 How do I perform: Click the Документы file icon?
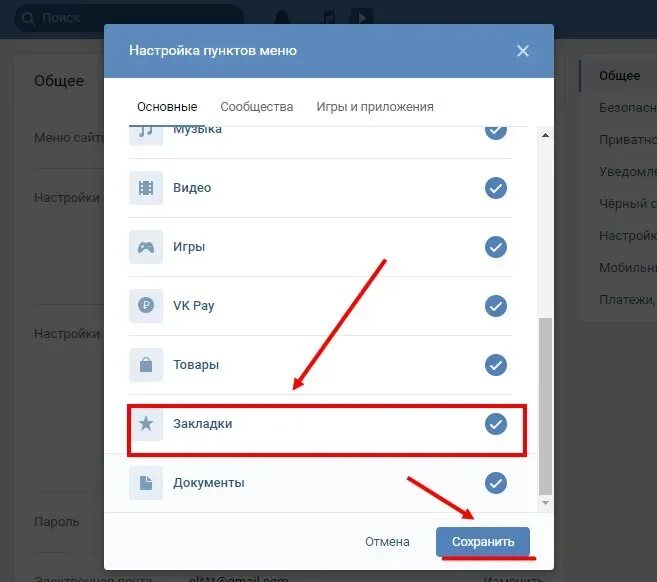pos(146,483)
